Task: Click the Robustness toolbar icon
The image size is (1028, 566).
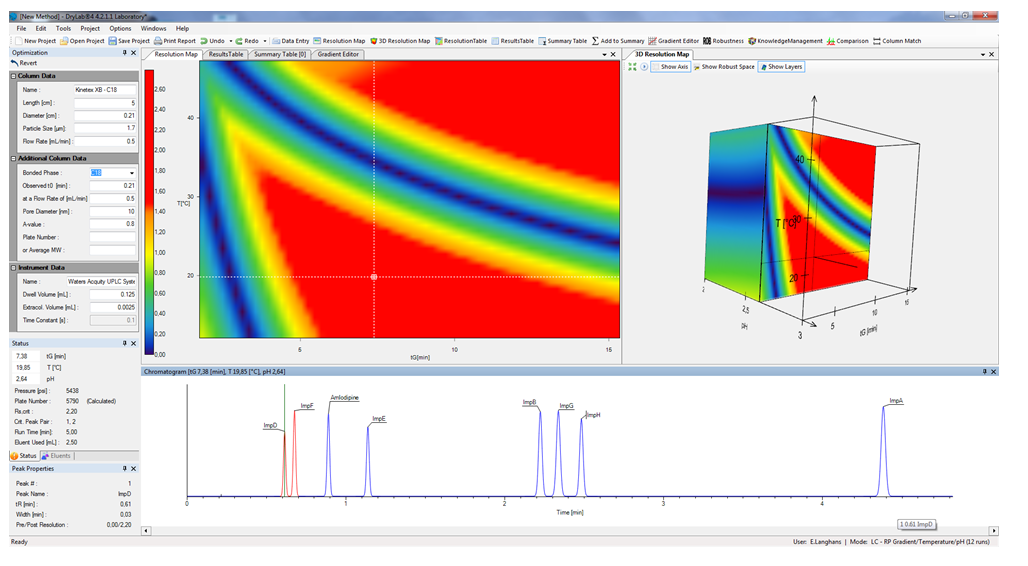Action: 708,41
